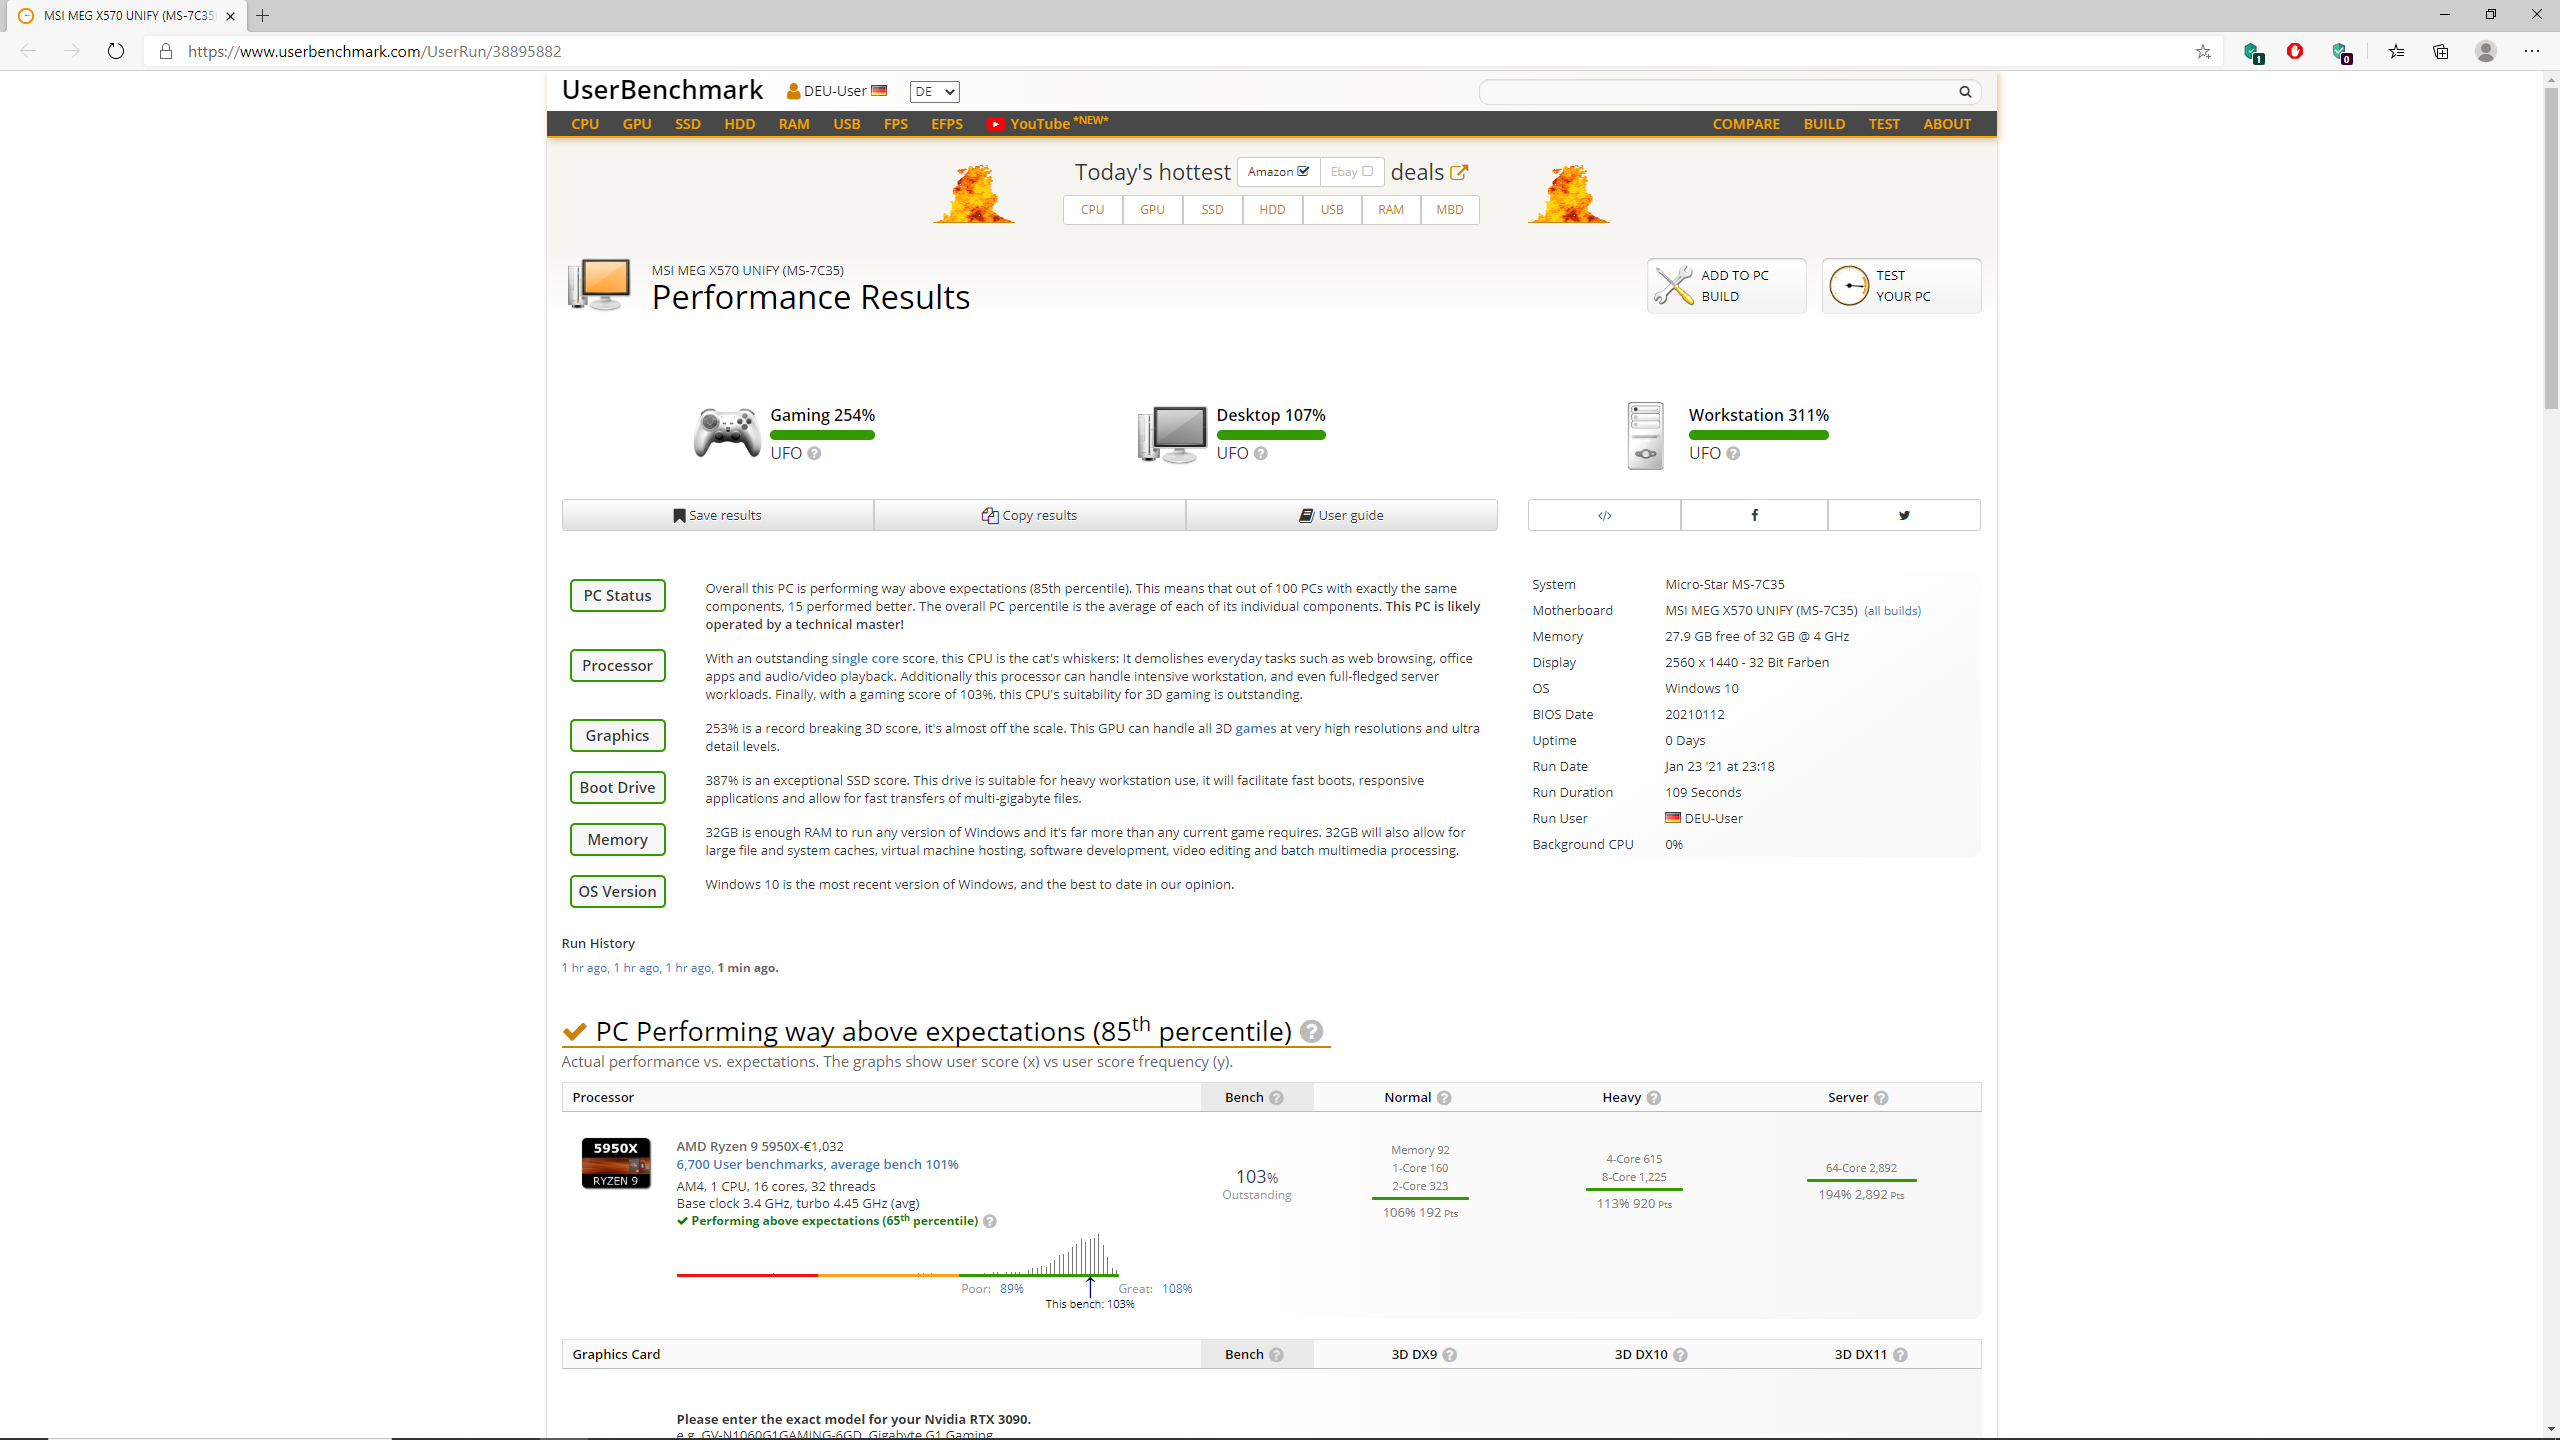Click the browser refresh icon
Image resolution: width=2560 pixels, height=1440 pixels.
pyautogui.click(x=116, y=51)
